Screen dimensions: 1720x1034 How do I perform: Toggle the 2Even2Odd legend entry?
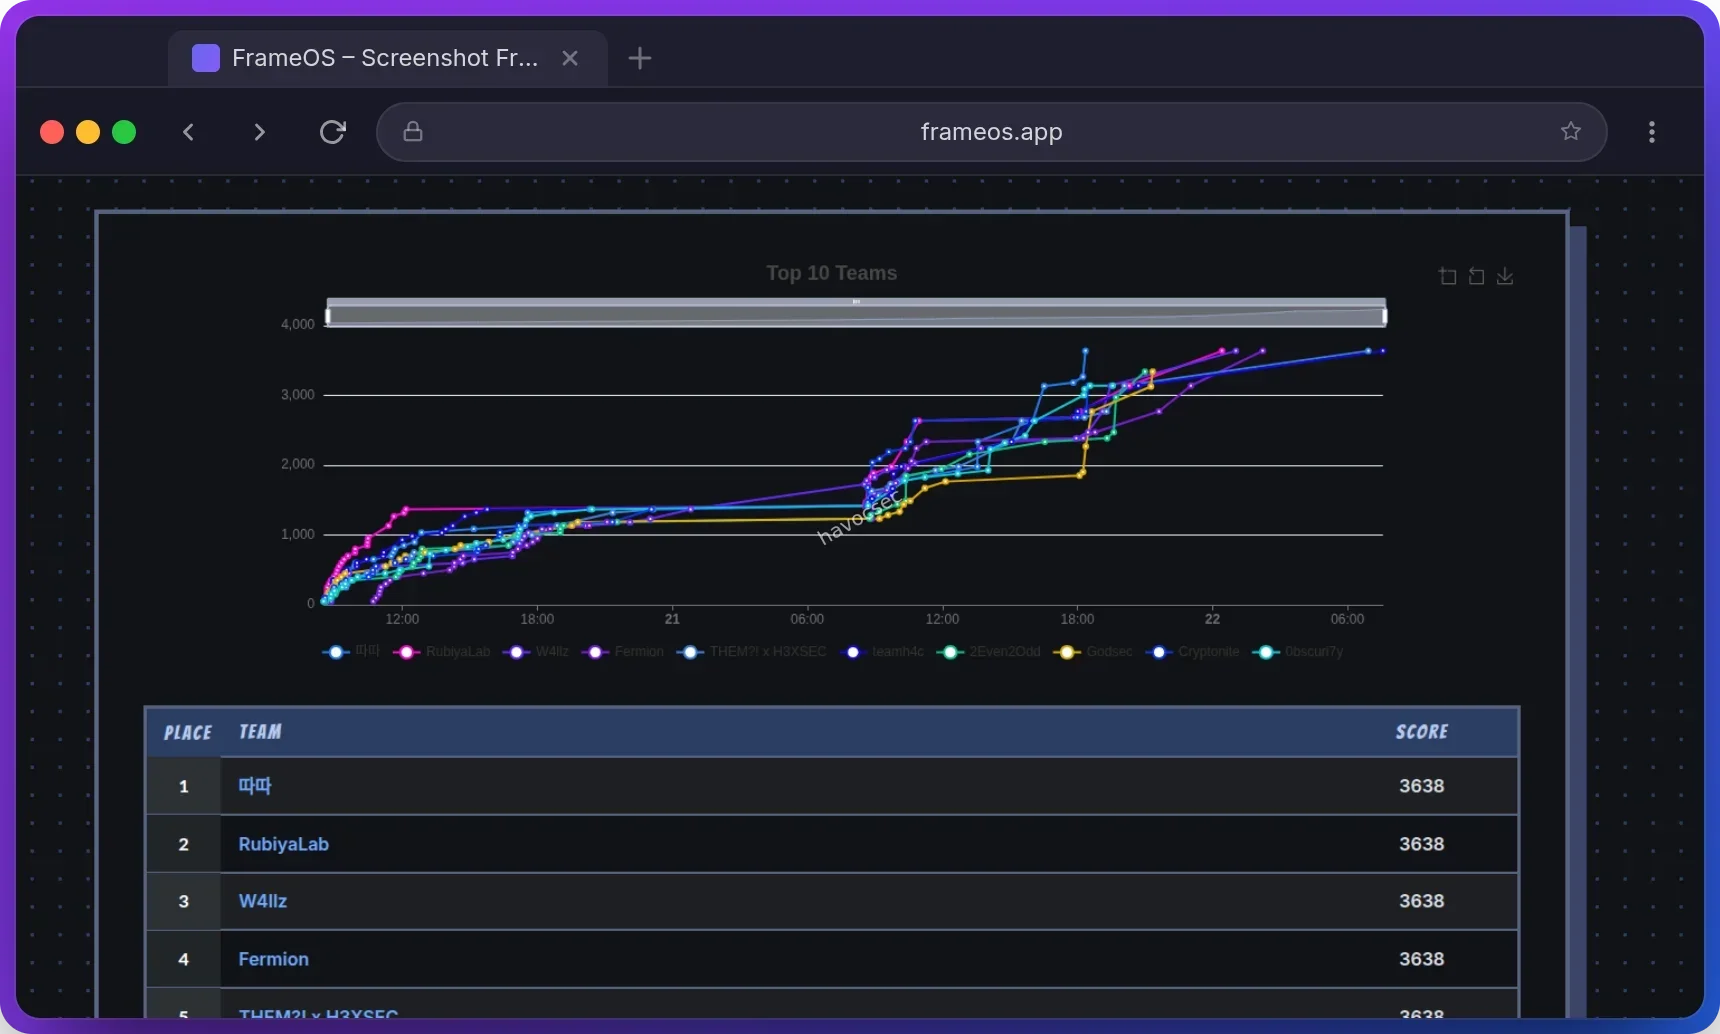click(x=989, y=652)
